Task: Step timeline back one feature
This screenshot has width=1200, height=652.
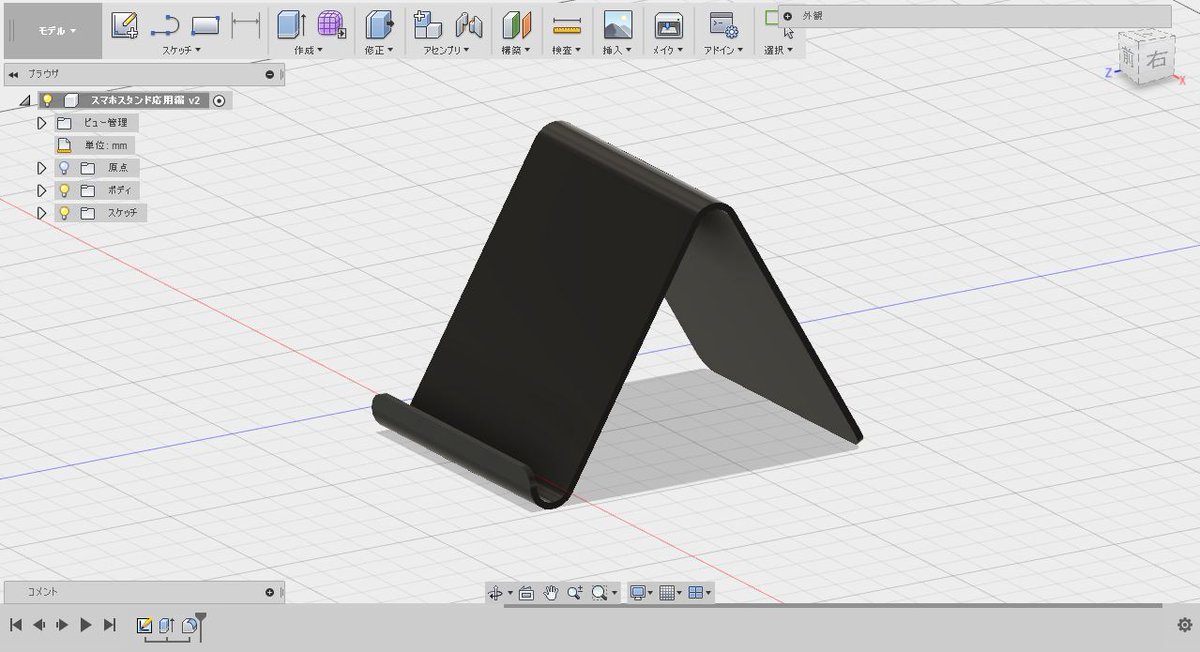Action: [x=39, y=625]
